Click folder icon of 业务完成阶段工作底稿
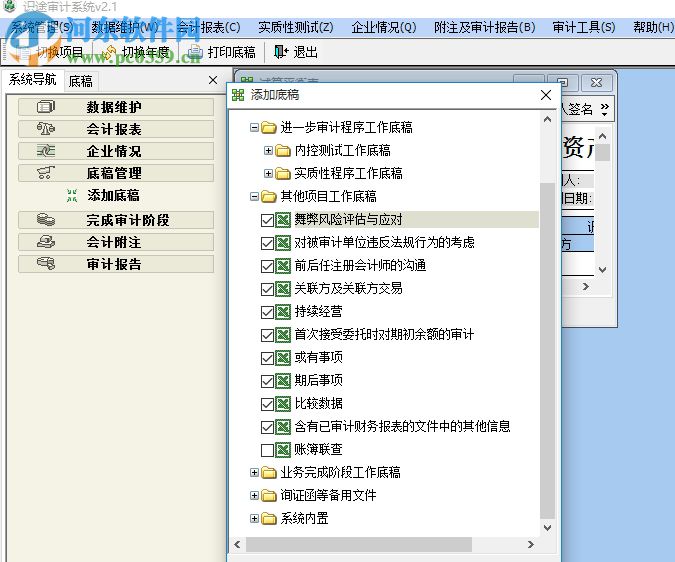The image size is (675, 562). click(269, 472)
